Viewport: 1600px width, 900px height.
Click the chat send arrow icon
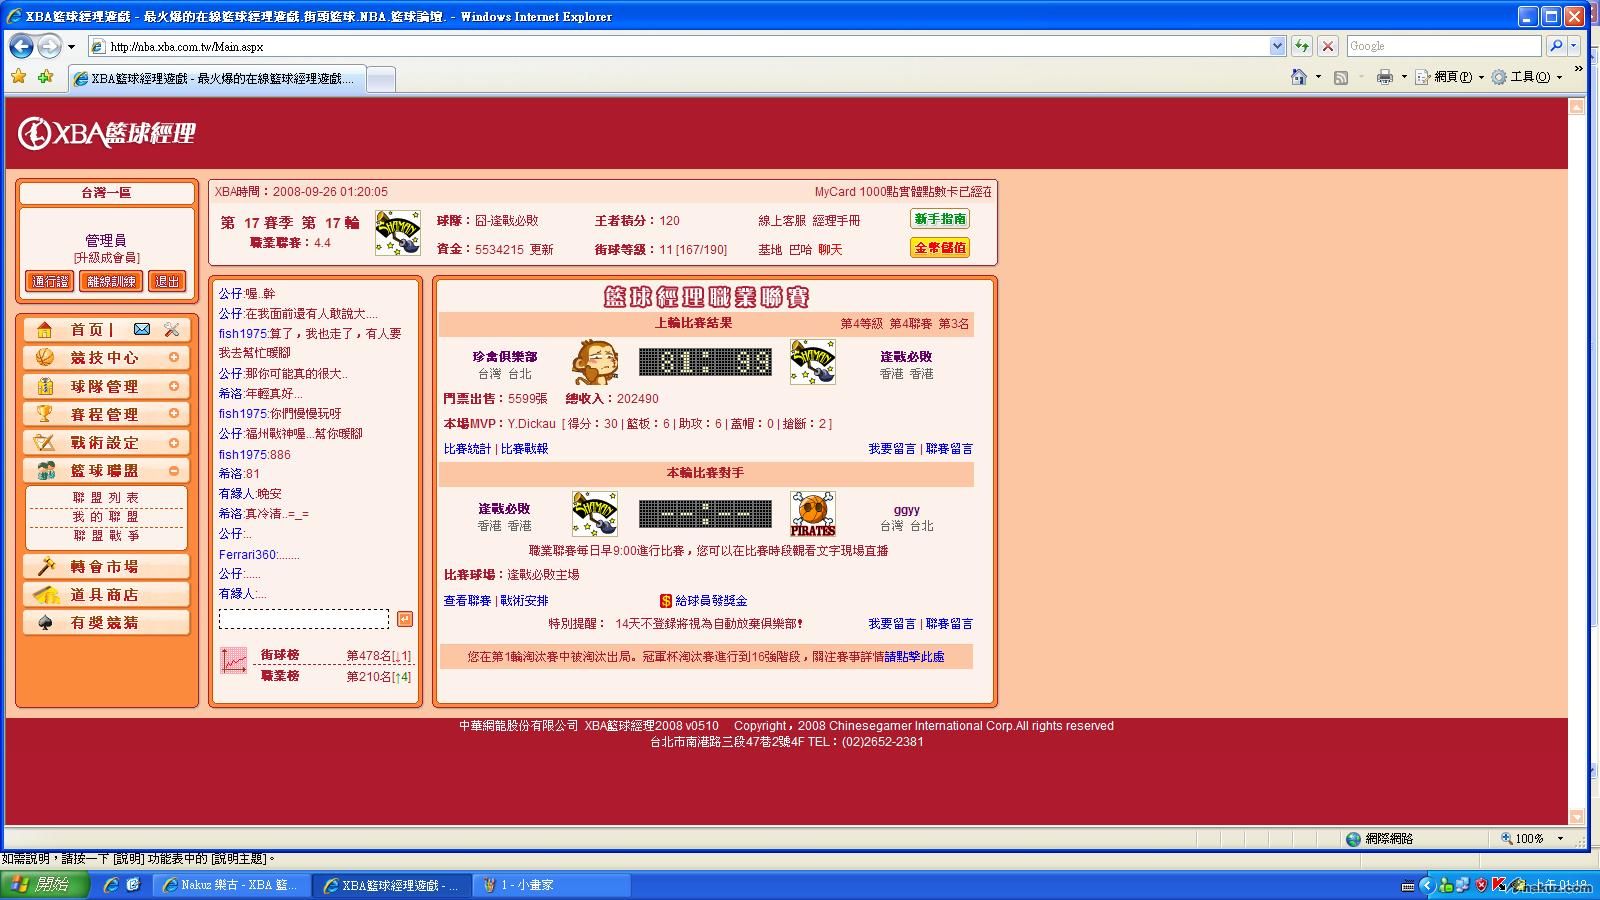click(404, 619)
